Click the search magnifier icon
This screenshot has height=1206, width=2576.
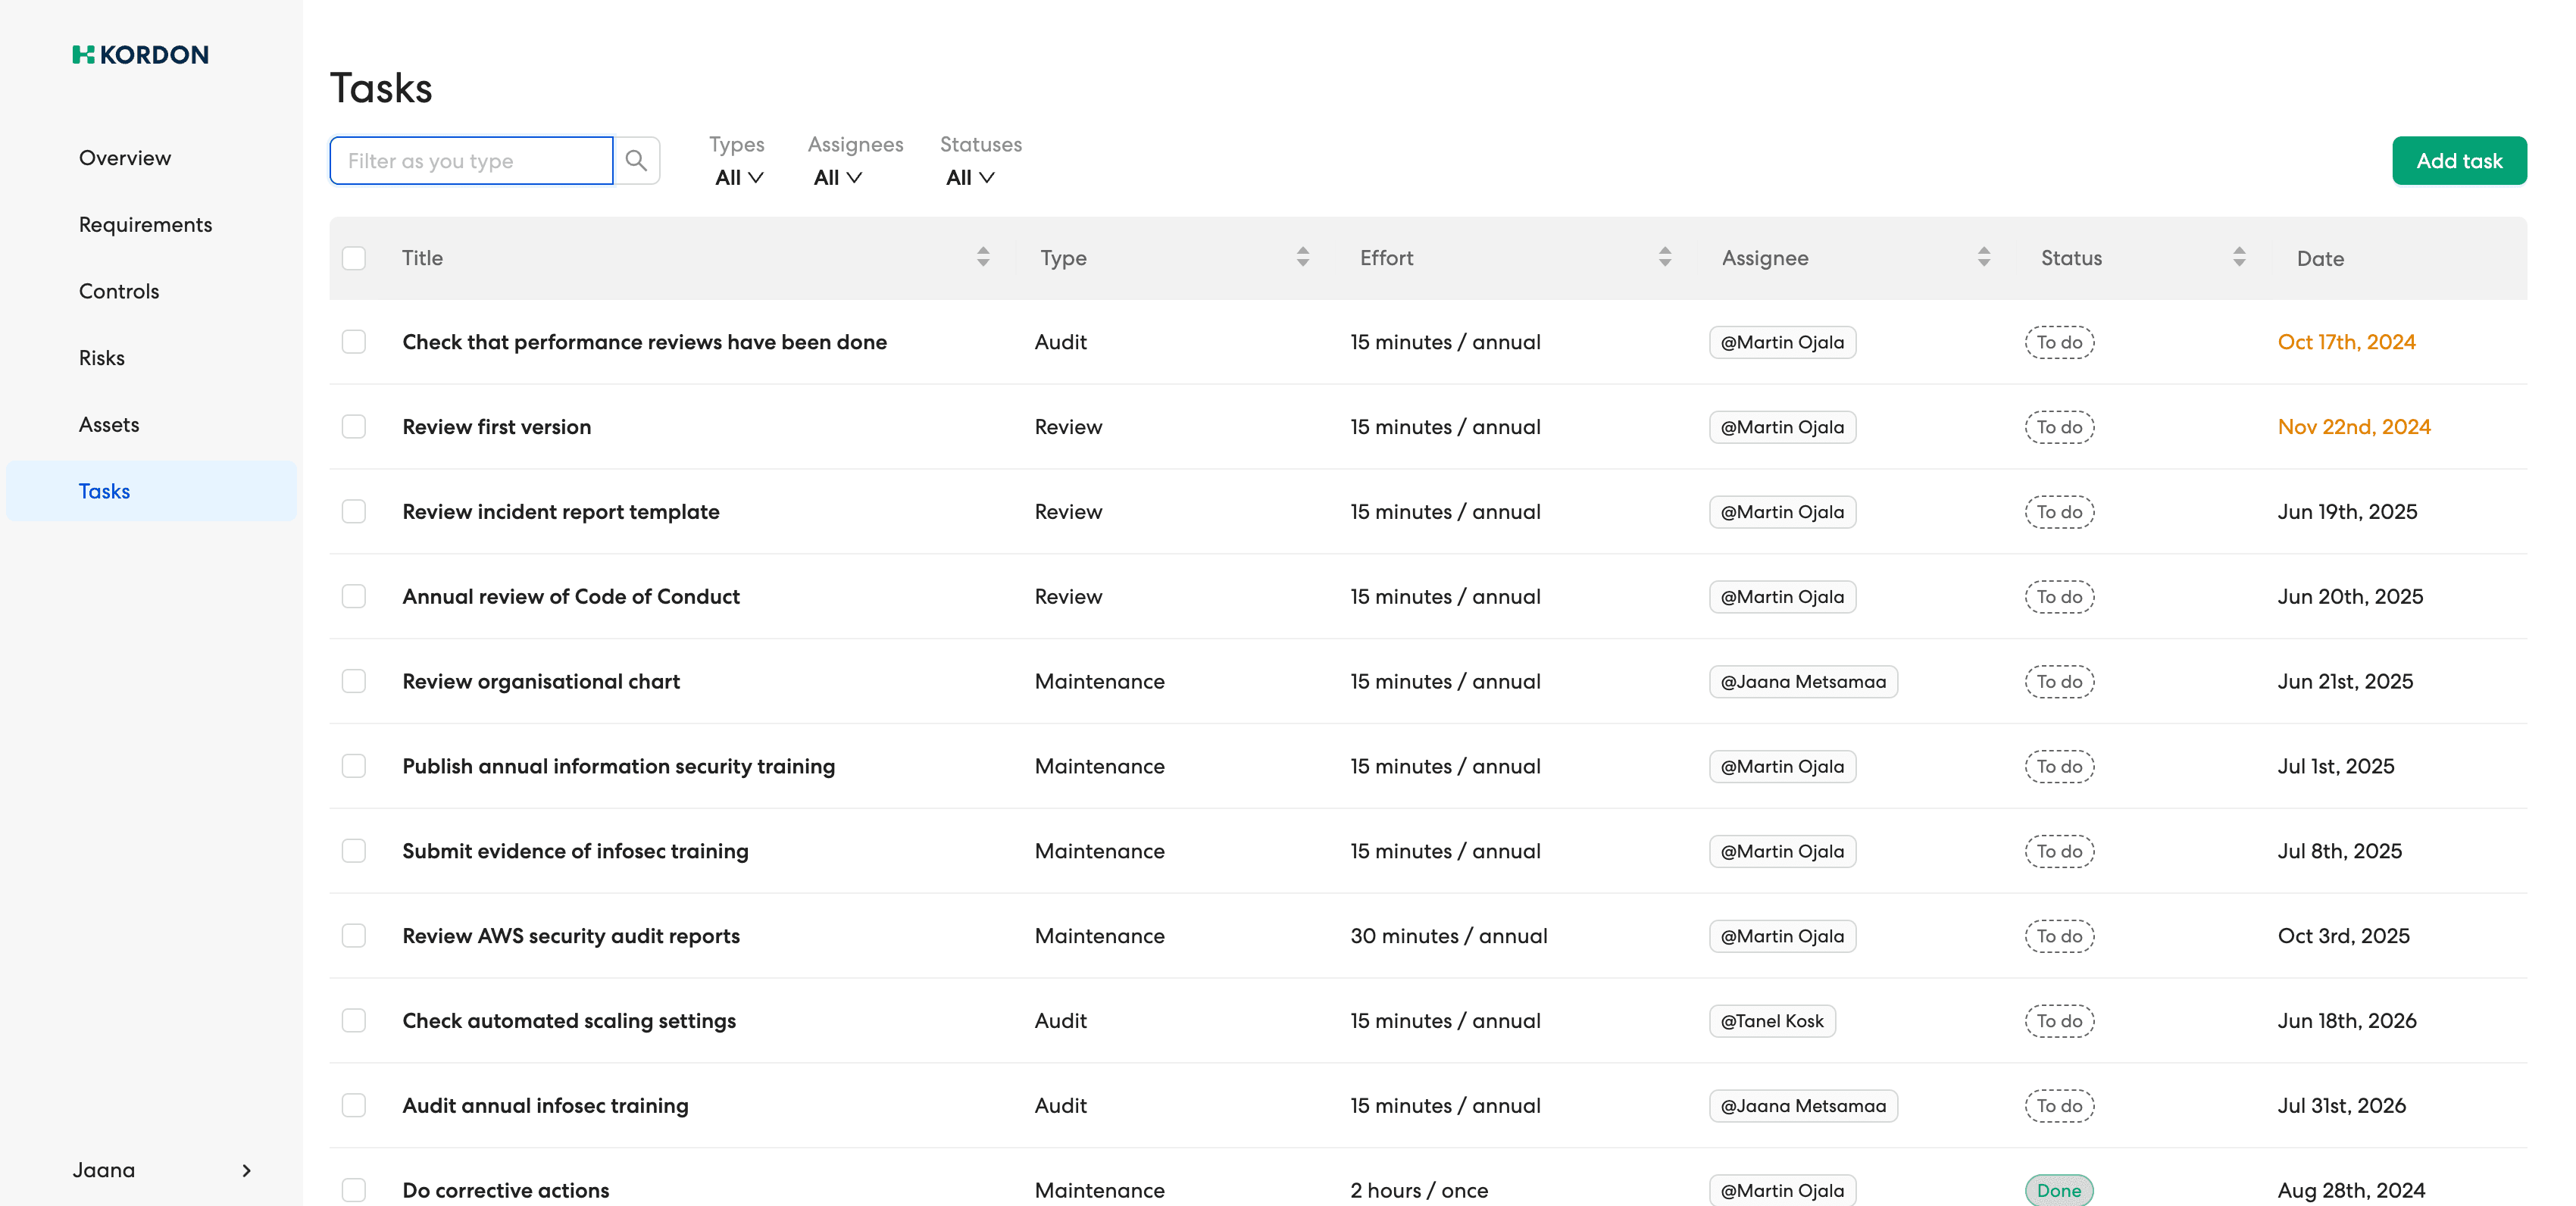636,161
